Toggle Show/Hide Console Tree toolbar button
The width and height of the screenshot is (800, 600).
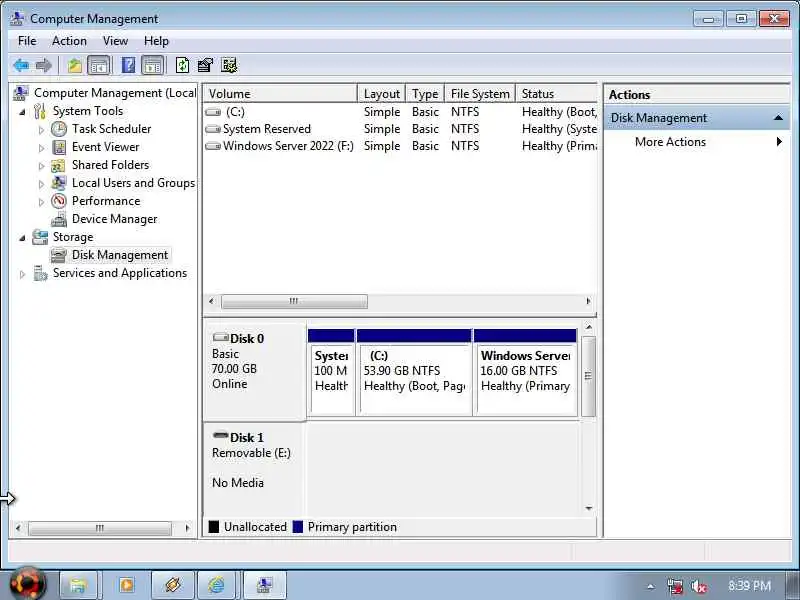point(98,65)
